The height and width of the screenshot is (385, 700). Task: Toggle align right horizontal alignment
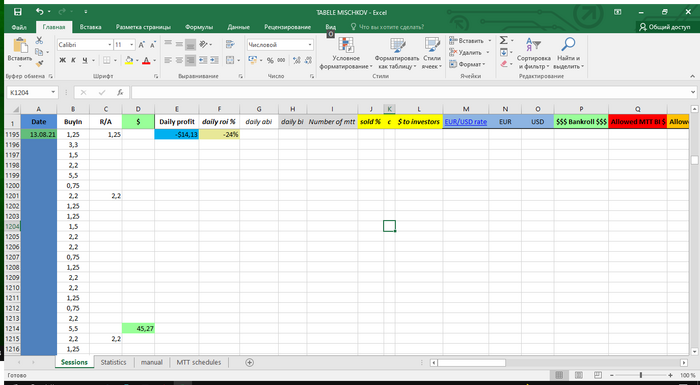(190, 60)
